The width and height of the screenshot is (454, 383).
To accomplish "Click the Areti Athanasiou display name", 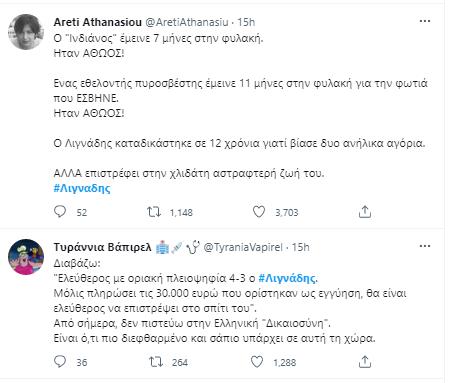I will pos(97,22).
